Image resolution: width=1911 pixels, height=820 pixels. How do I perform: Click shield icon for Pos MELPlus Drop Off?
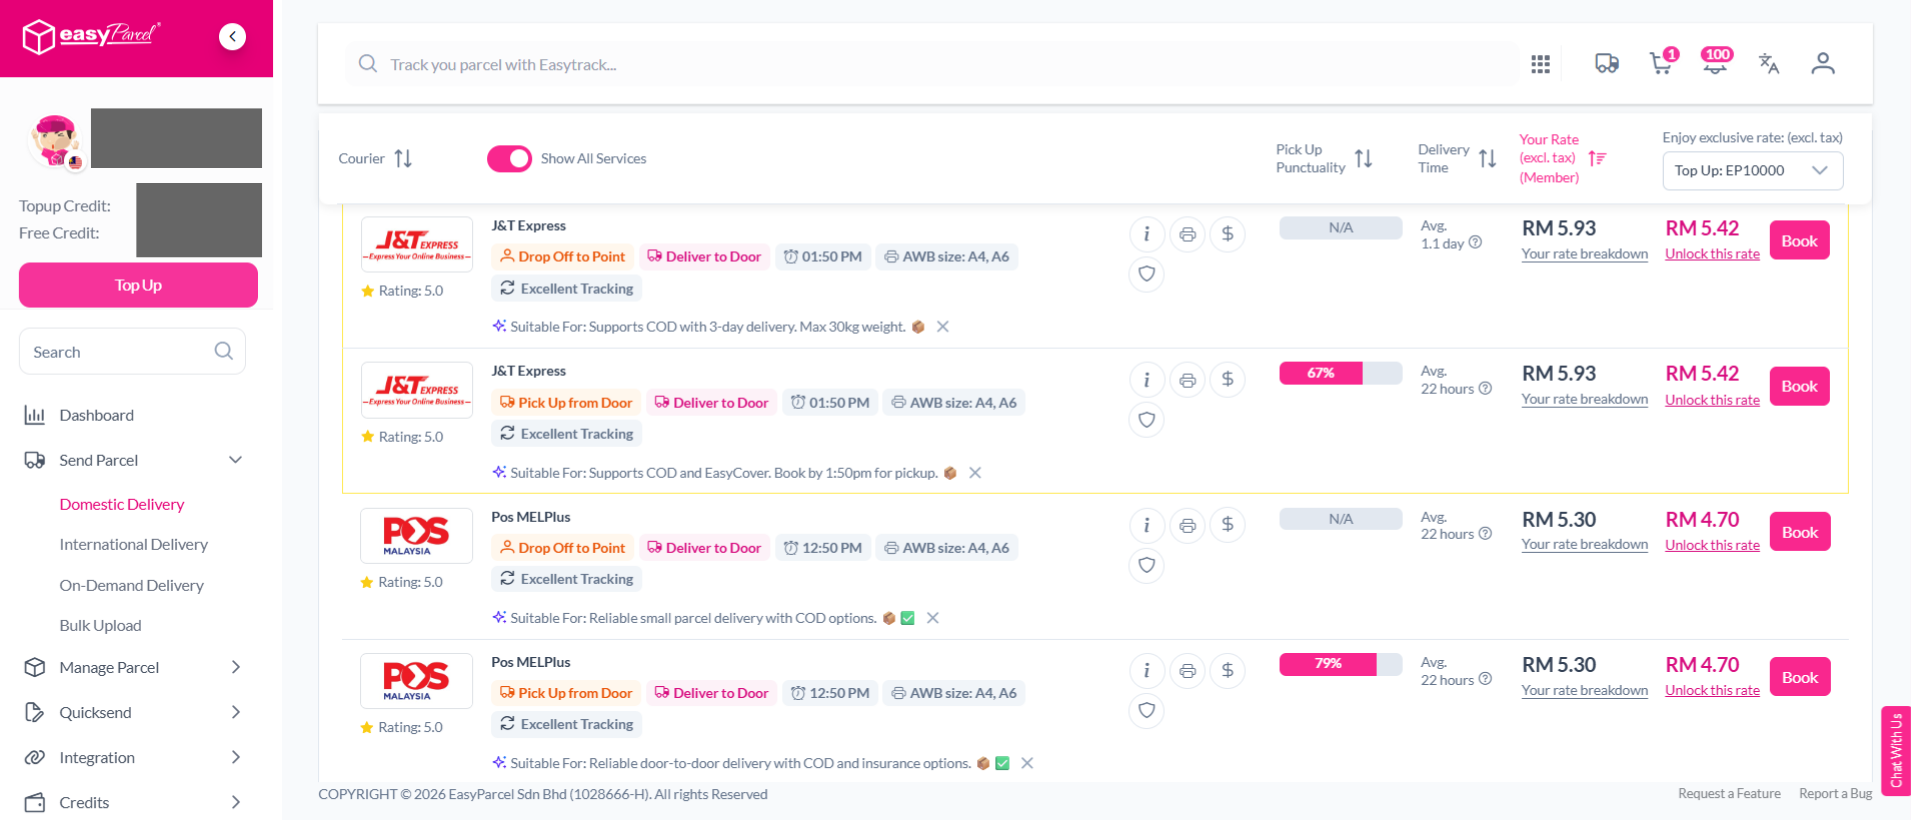tap(1146, 565)
